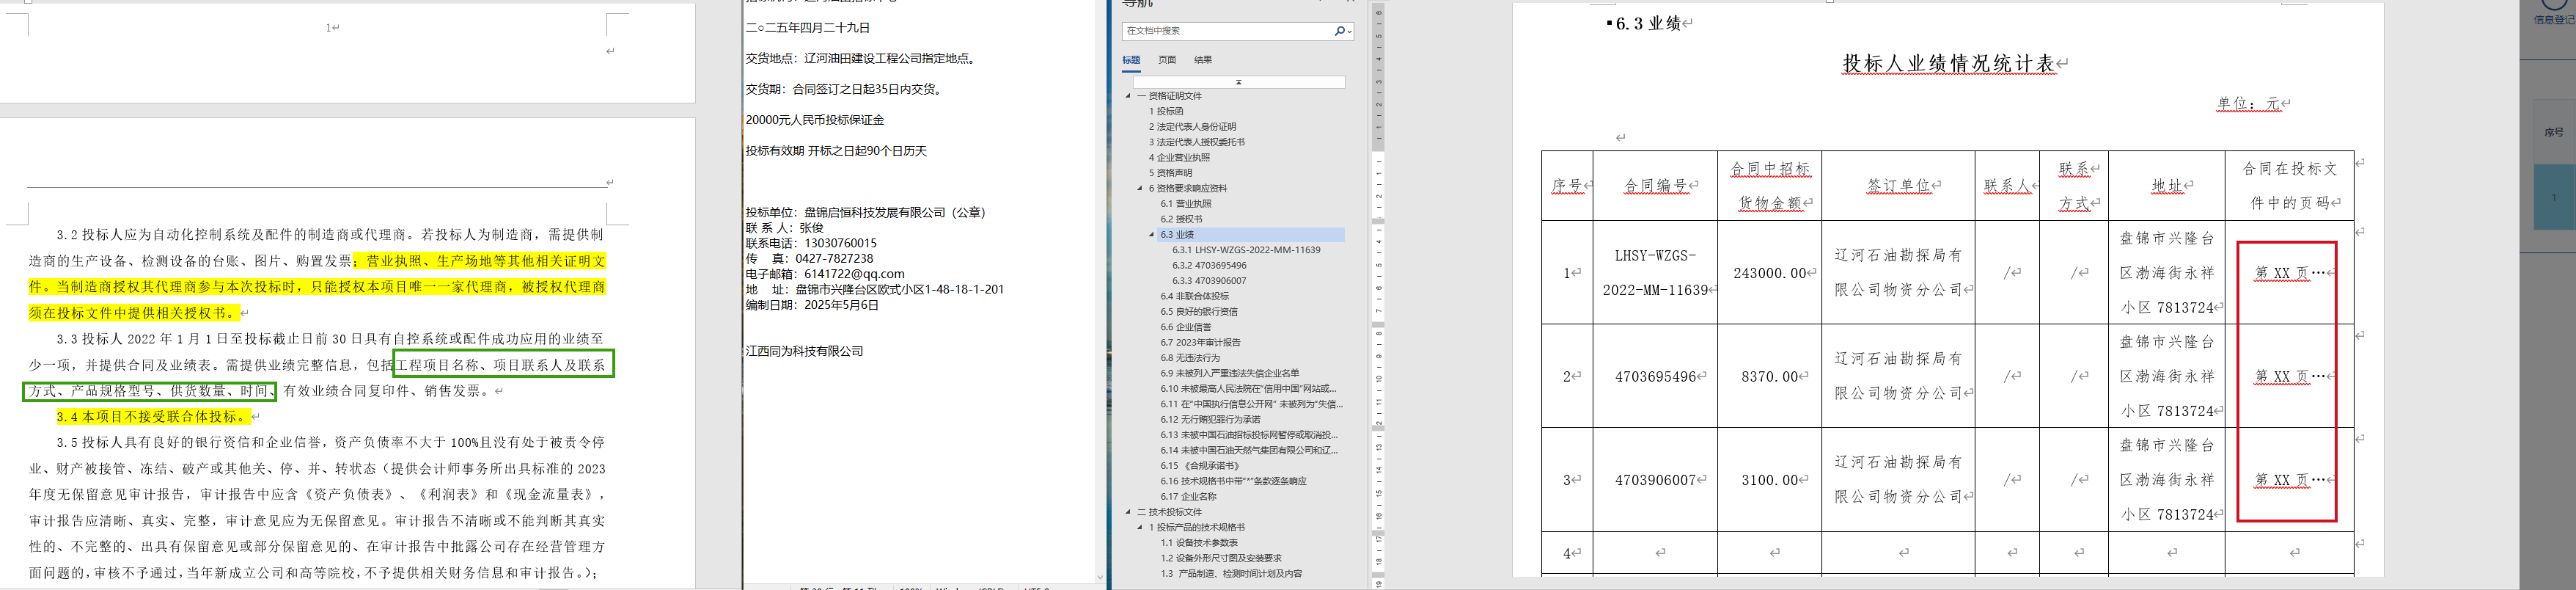This screenshot has height=590, width=2576.
Task: Switch to the 结果 tab in navigation pane
Action: tap(1203, 60)
